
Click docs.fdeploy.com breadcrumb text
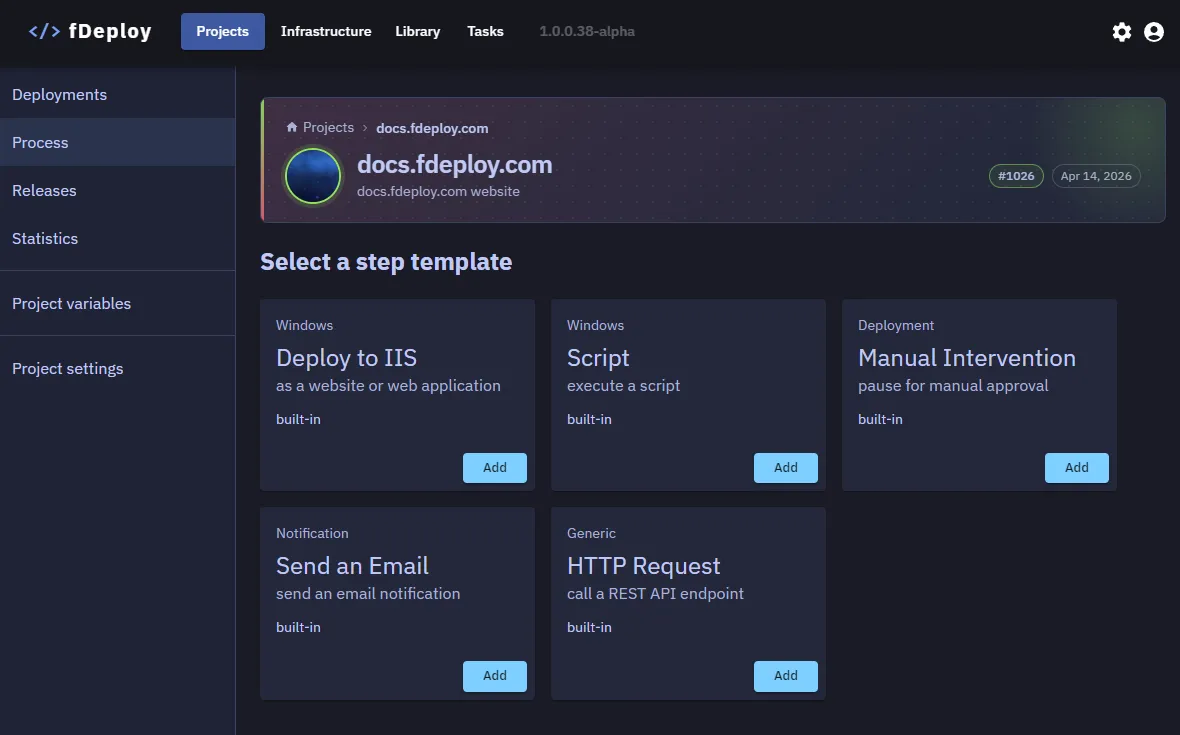432,129
